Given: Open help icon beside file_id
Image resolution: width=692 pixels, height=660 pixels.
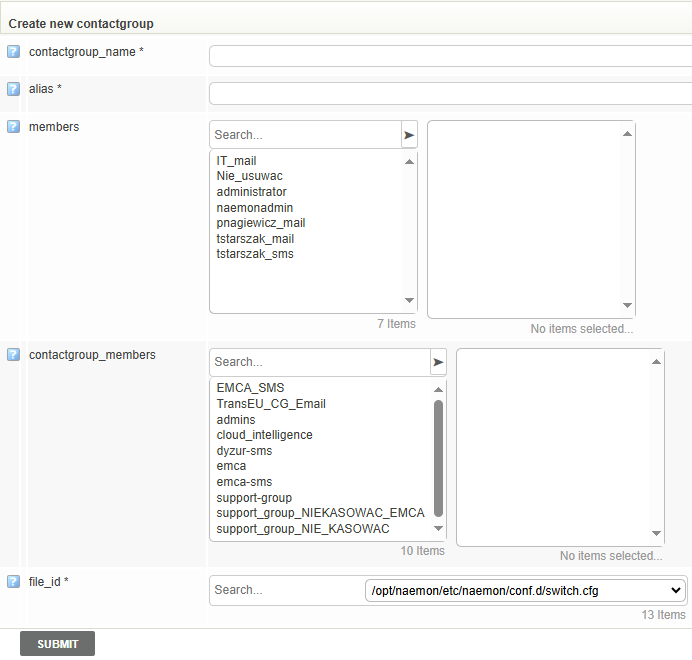Looking at the screenshot, I should [13, 582].
